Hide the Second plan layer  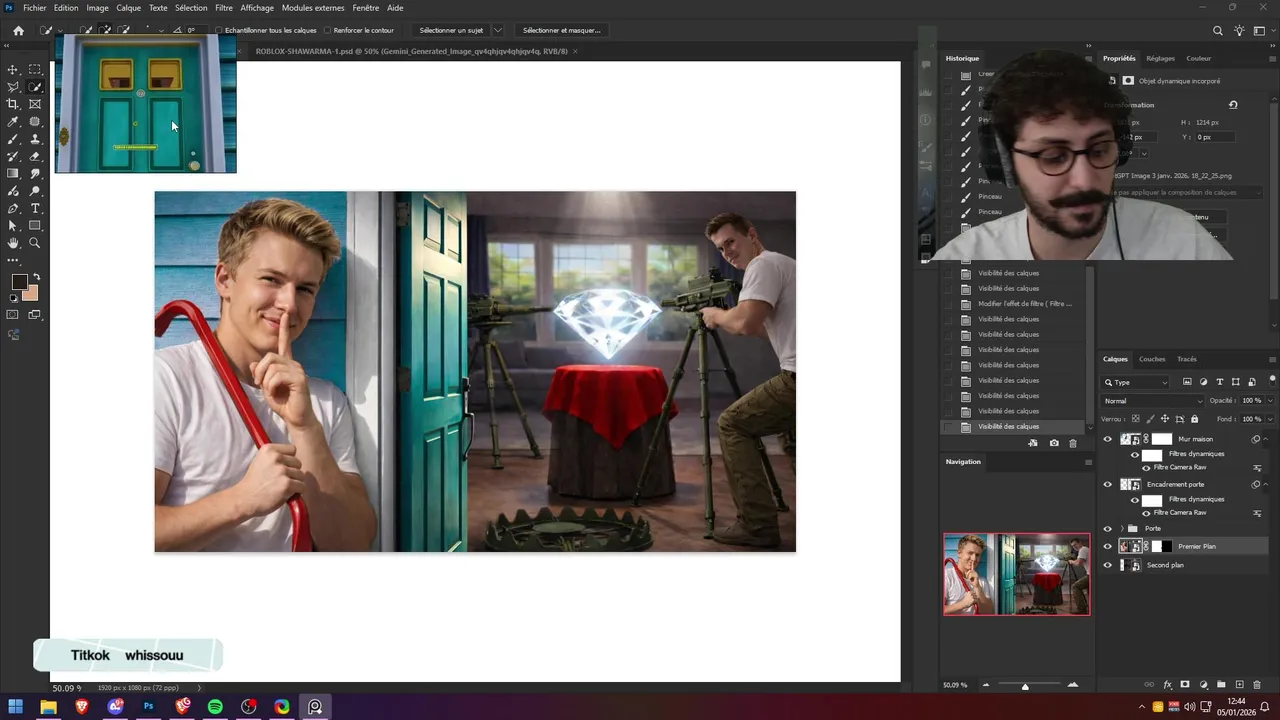tap(1107, 565)
